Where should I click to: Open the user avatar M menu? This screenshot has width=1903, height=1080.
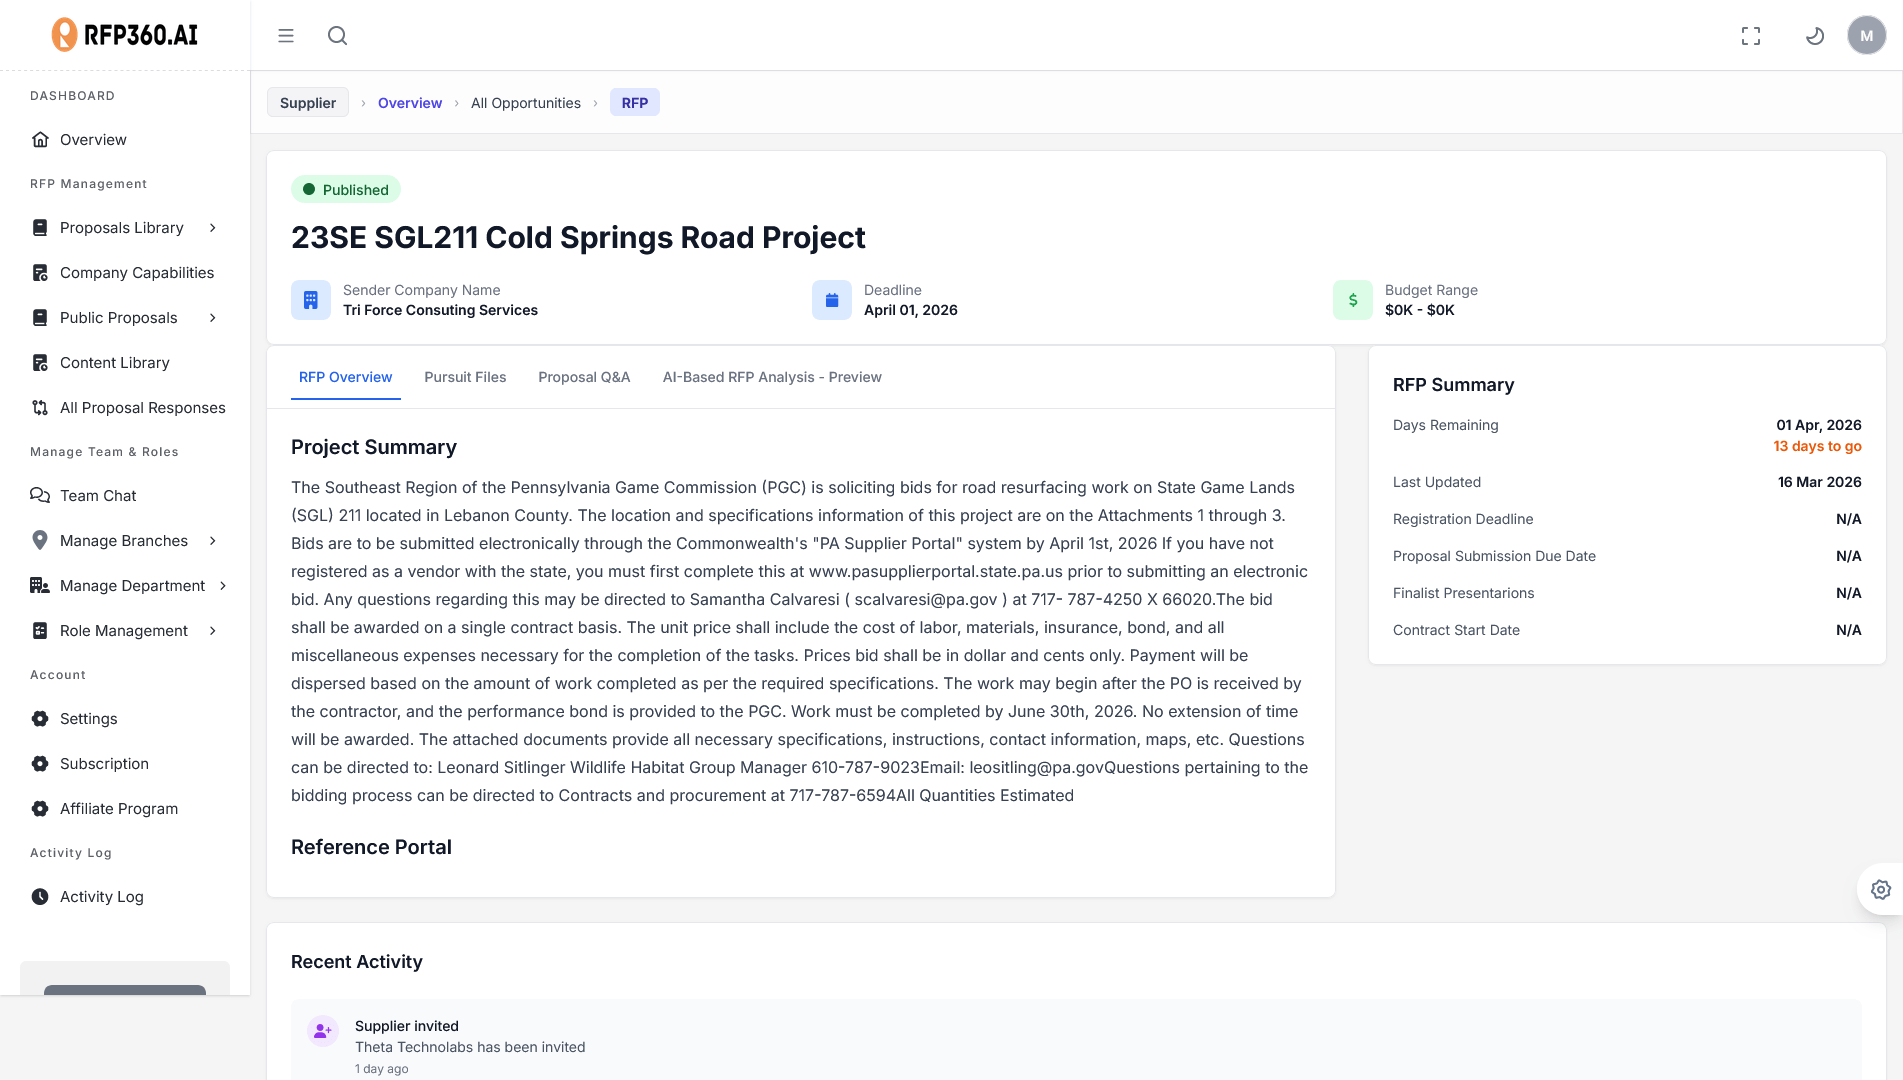1866,36
